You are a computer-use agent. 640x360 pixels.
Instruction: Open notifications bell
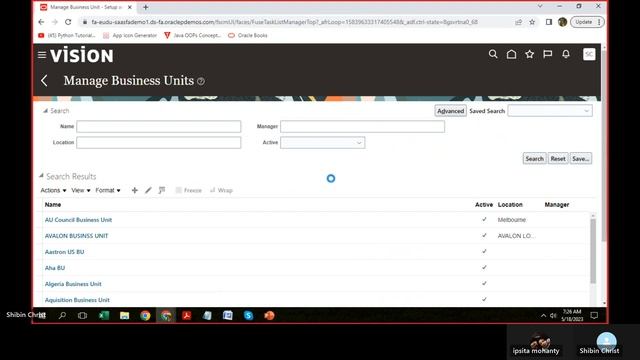566,54
